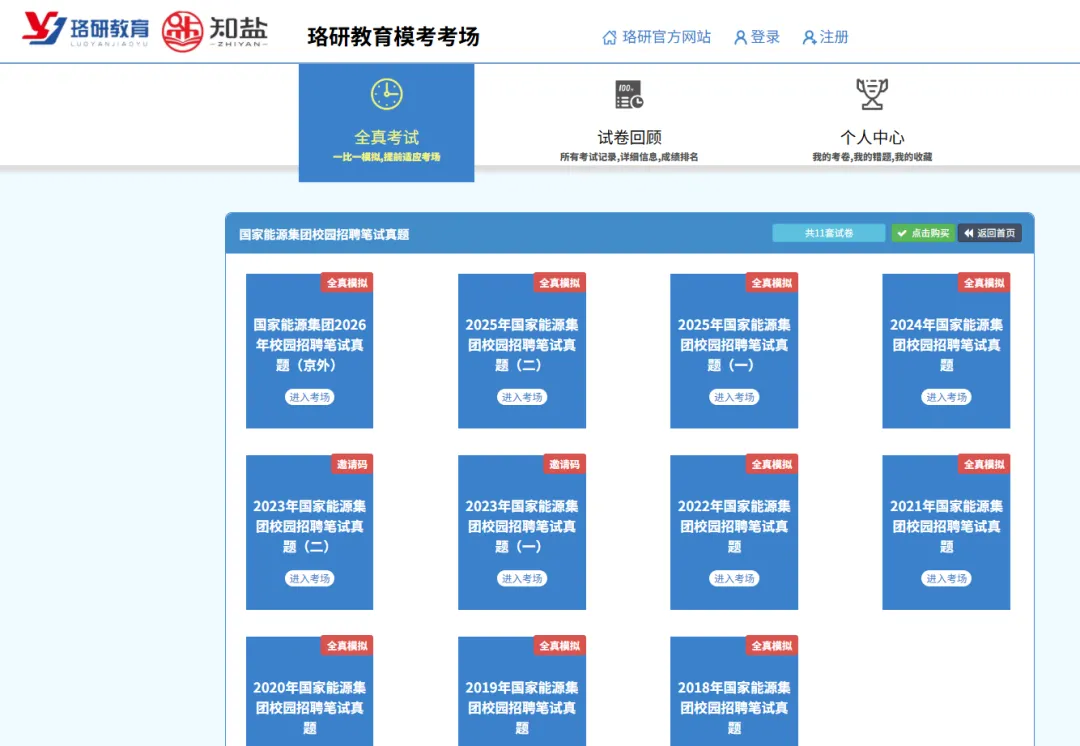
Task: Click 进入考场 for 2025年真题（二）
Action: pos(521,397)
